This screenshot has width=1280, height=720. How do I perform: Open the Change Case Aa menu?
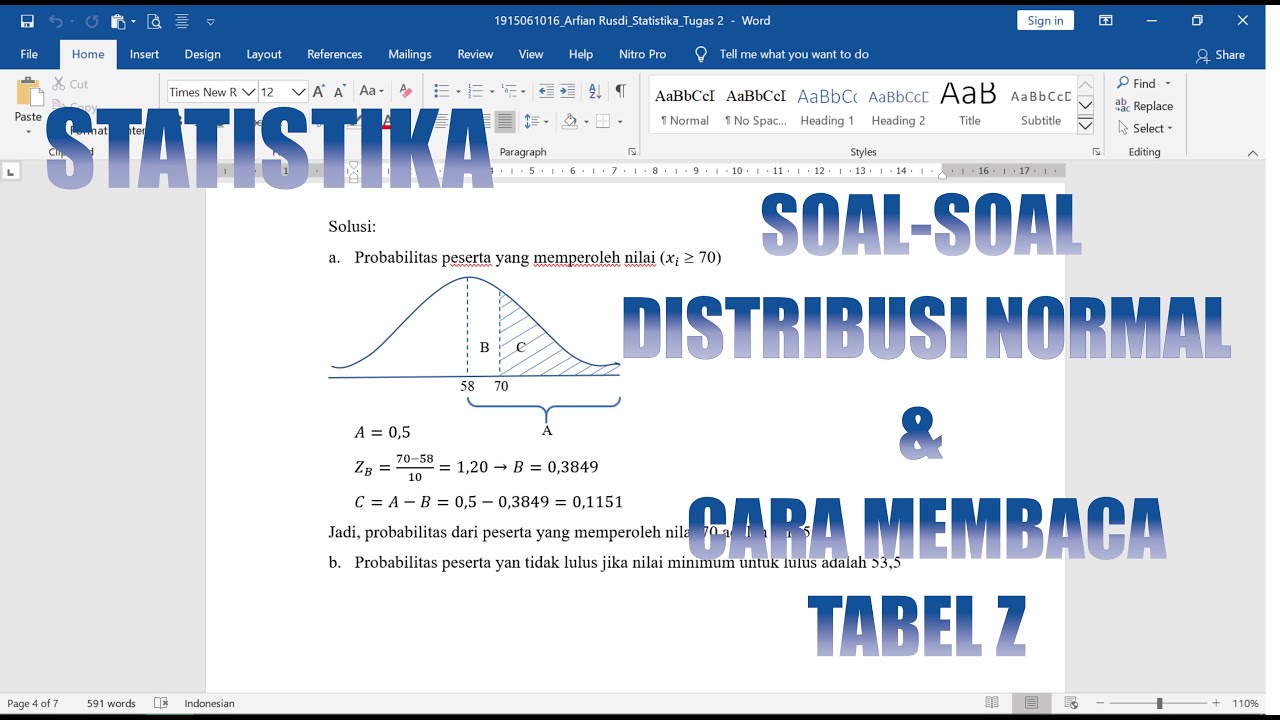coord(371,91)
